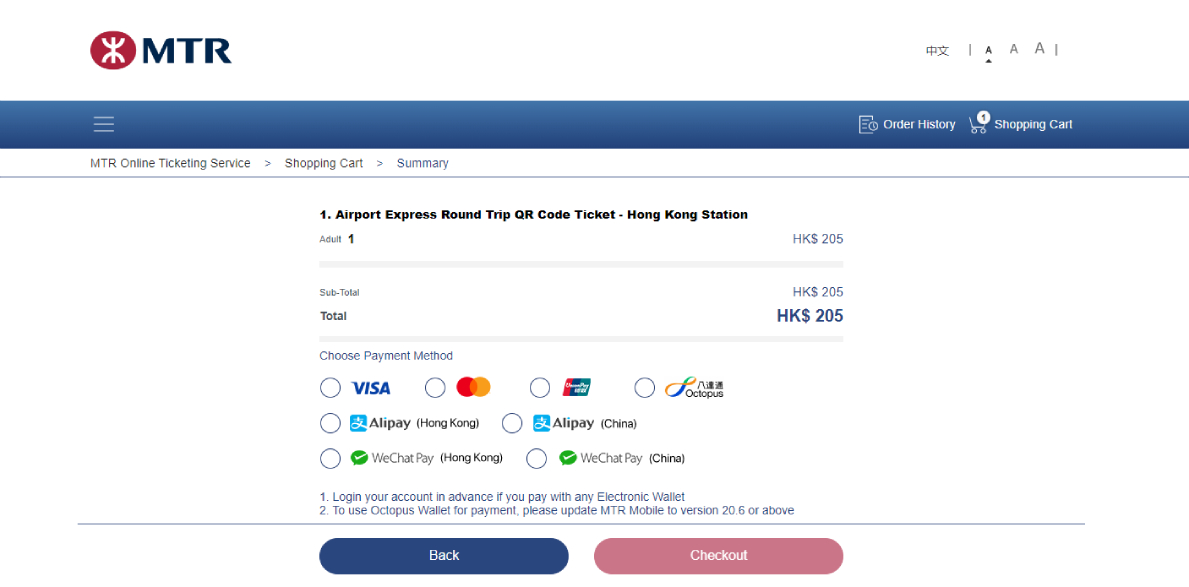Select the Octopus payment radio button
This screenshot has height=587, width=1189.
(x=645, y=388)
